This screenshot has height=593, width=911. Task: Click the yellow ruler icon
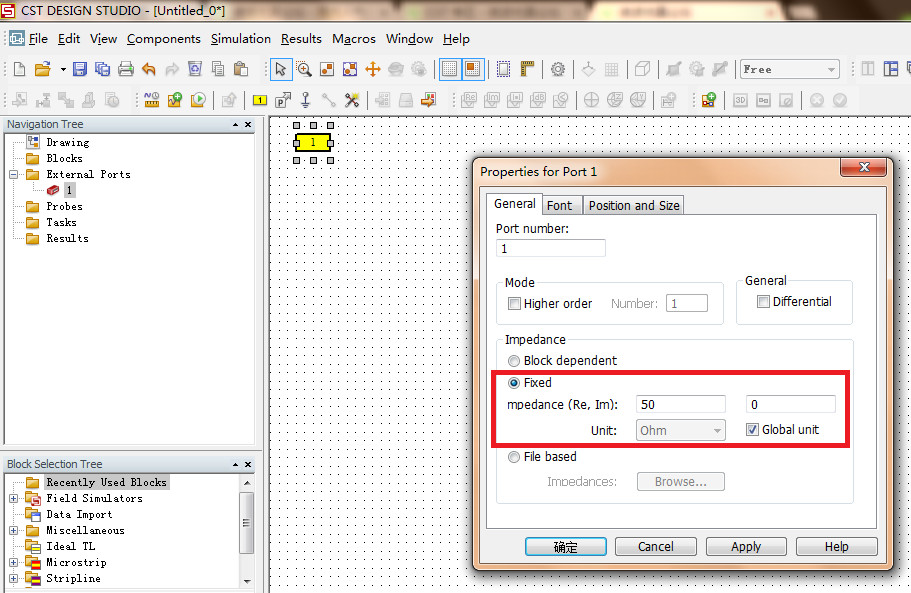point(527,70)
